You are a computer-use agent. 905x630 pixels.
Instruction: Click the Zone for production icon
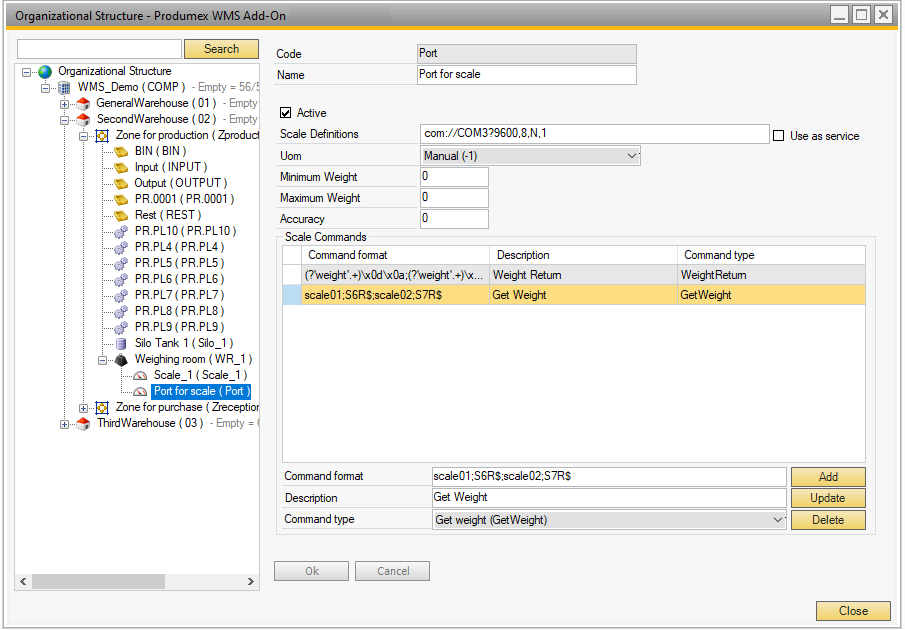[102, 135]
